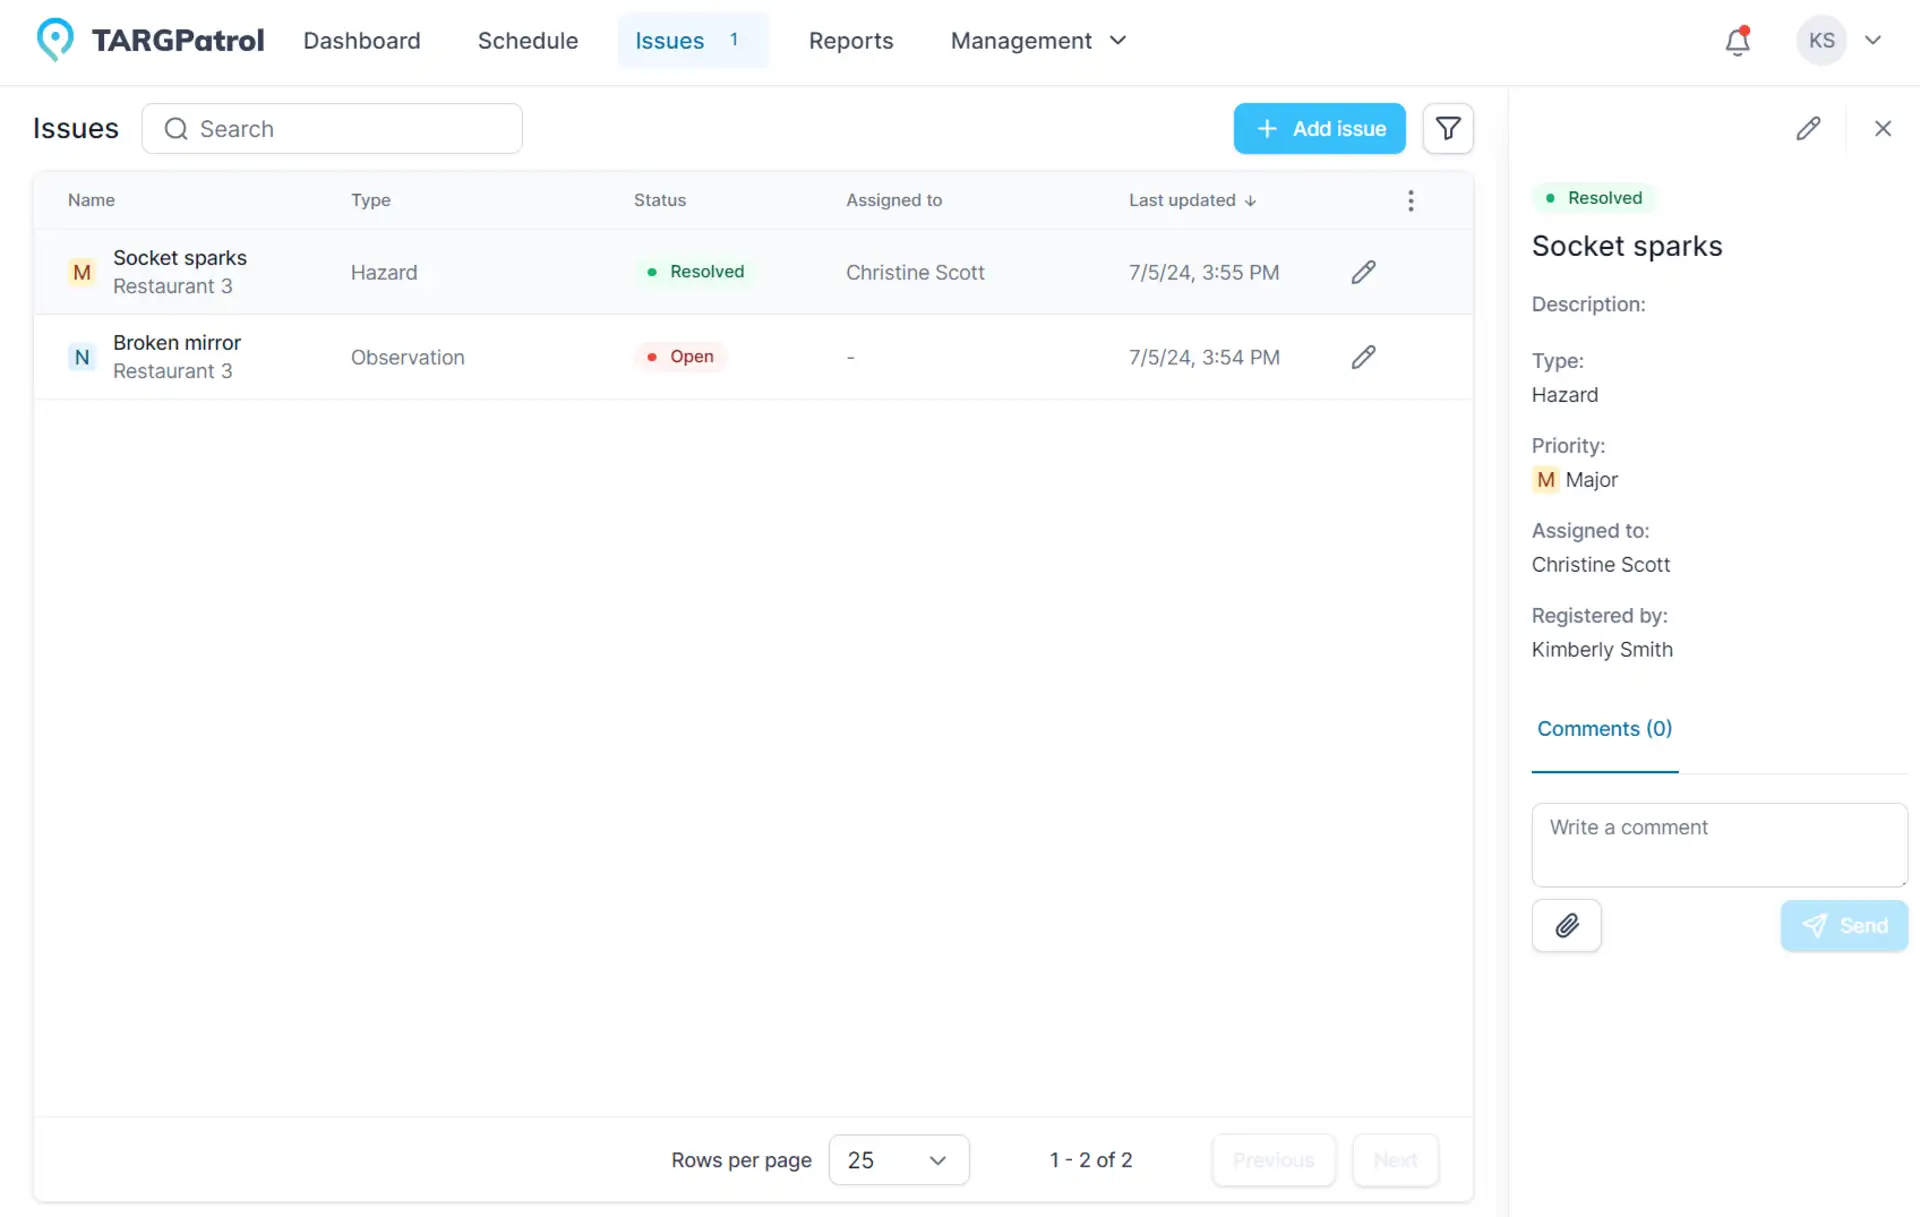1920x1217 pixels.
Task: Open the rows per page selector
Action: (x=897, y=1160)
